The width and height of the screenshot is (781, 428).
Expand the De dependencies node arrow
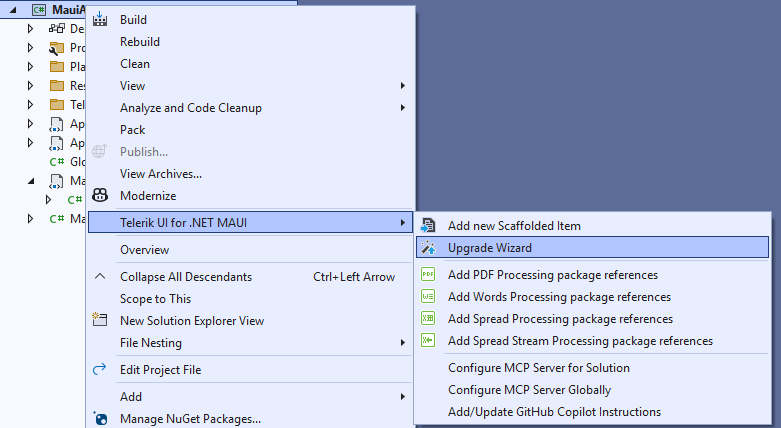click(30, 28)
